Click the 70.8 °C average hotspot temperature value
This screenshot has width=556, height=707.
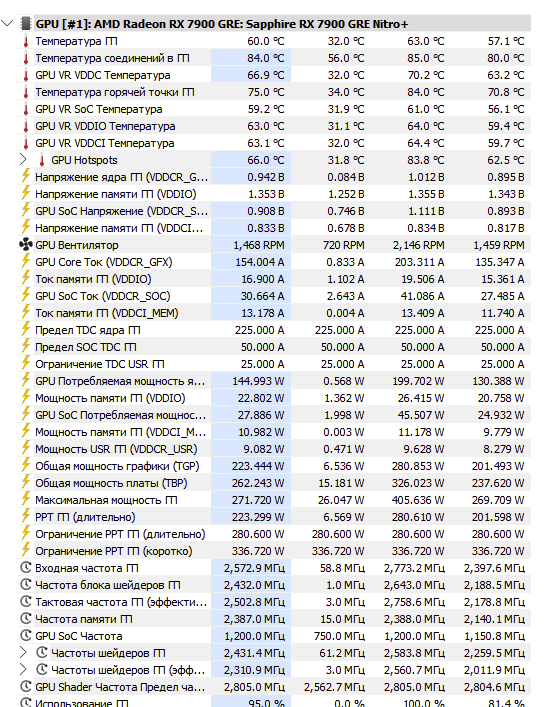[505, 92]
